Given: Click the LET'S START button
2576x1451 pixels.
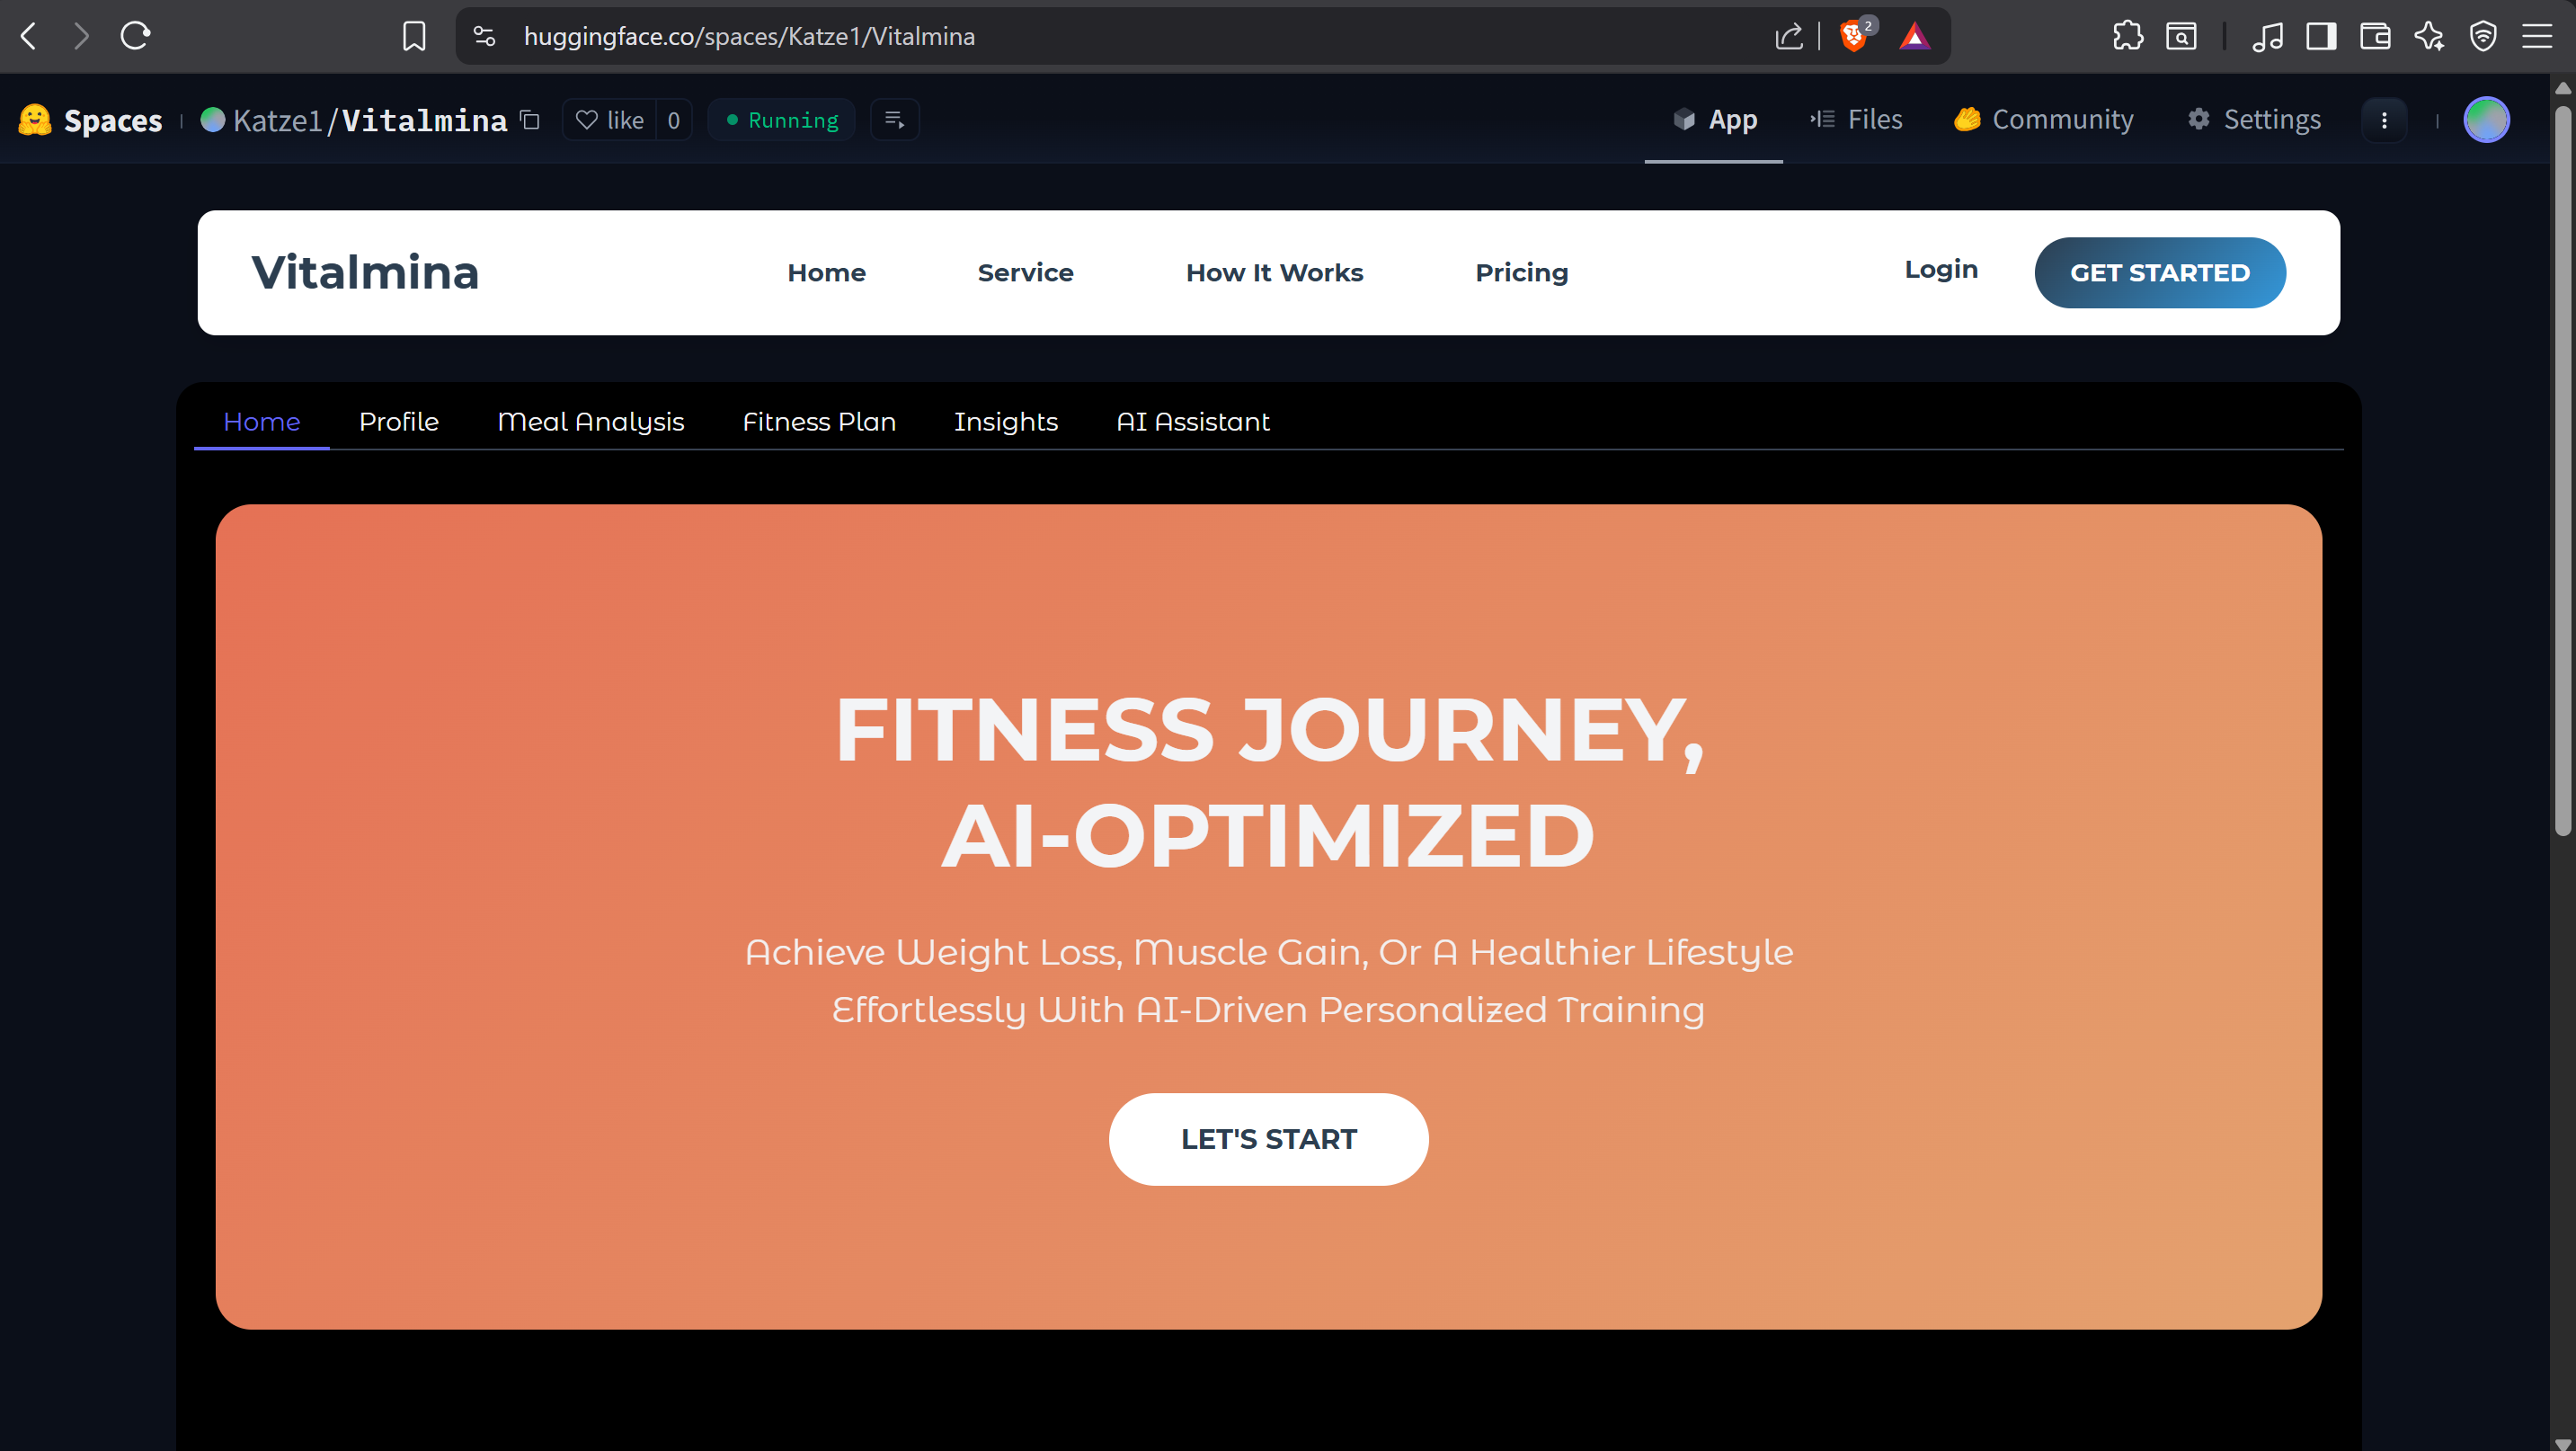Looking at the screenshot, I should (x=1268, y=1139).
